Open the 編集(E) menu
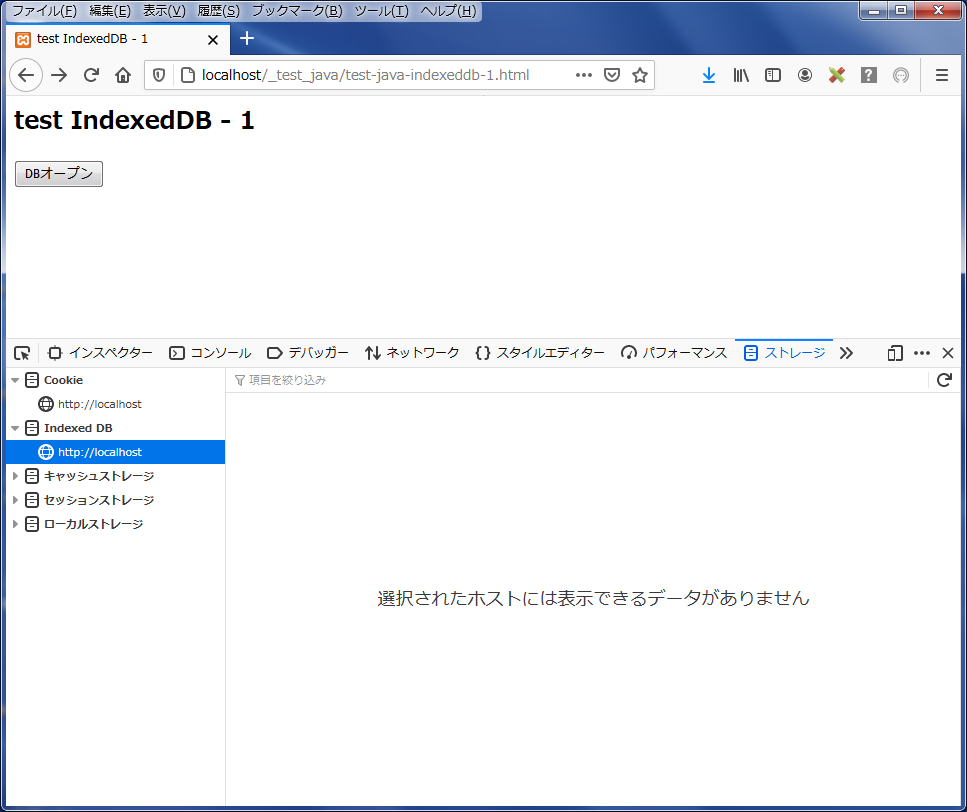The height and width of the screenshot is (812, 967). 110,11
